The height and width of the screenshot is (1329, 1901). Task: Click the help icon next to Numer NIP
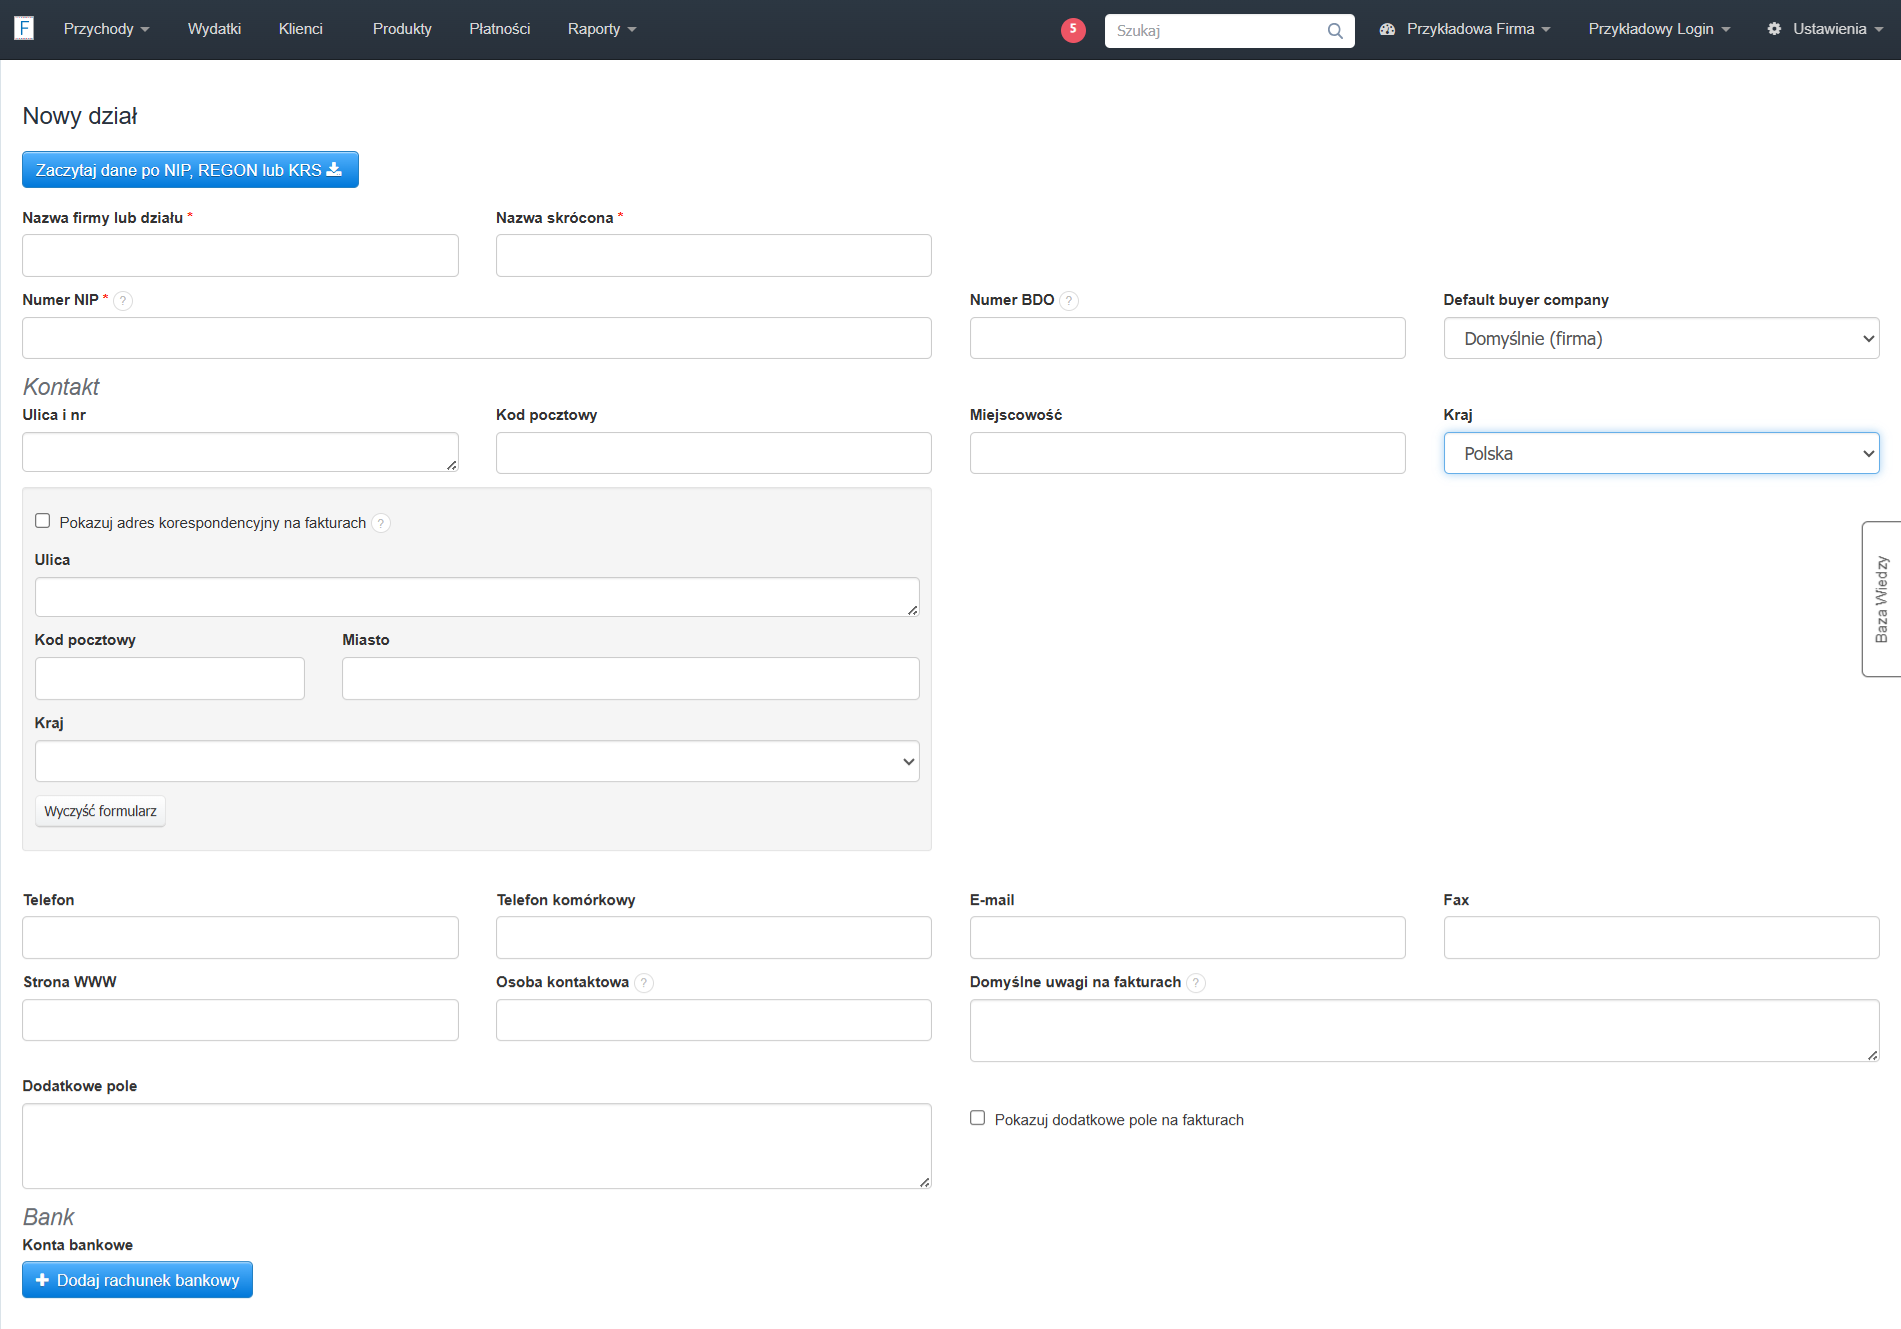[123, 301]
